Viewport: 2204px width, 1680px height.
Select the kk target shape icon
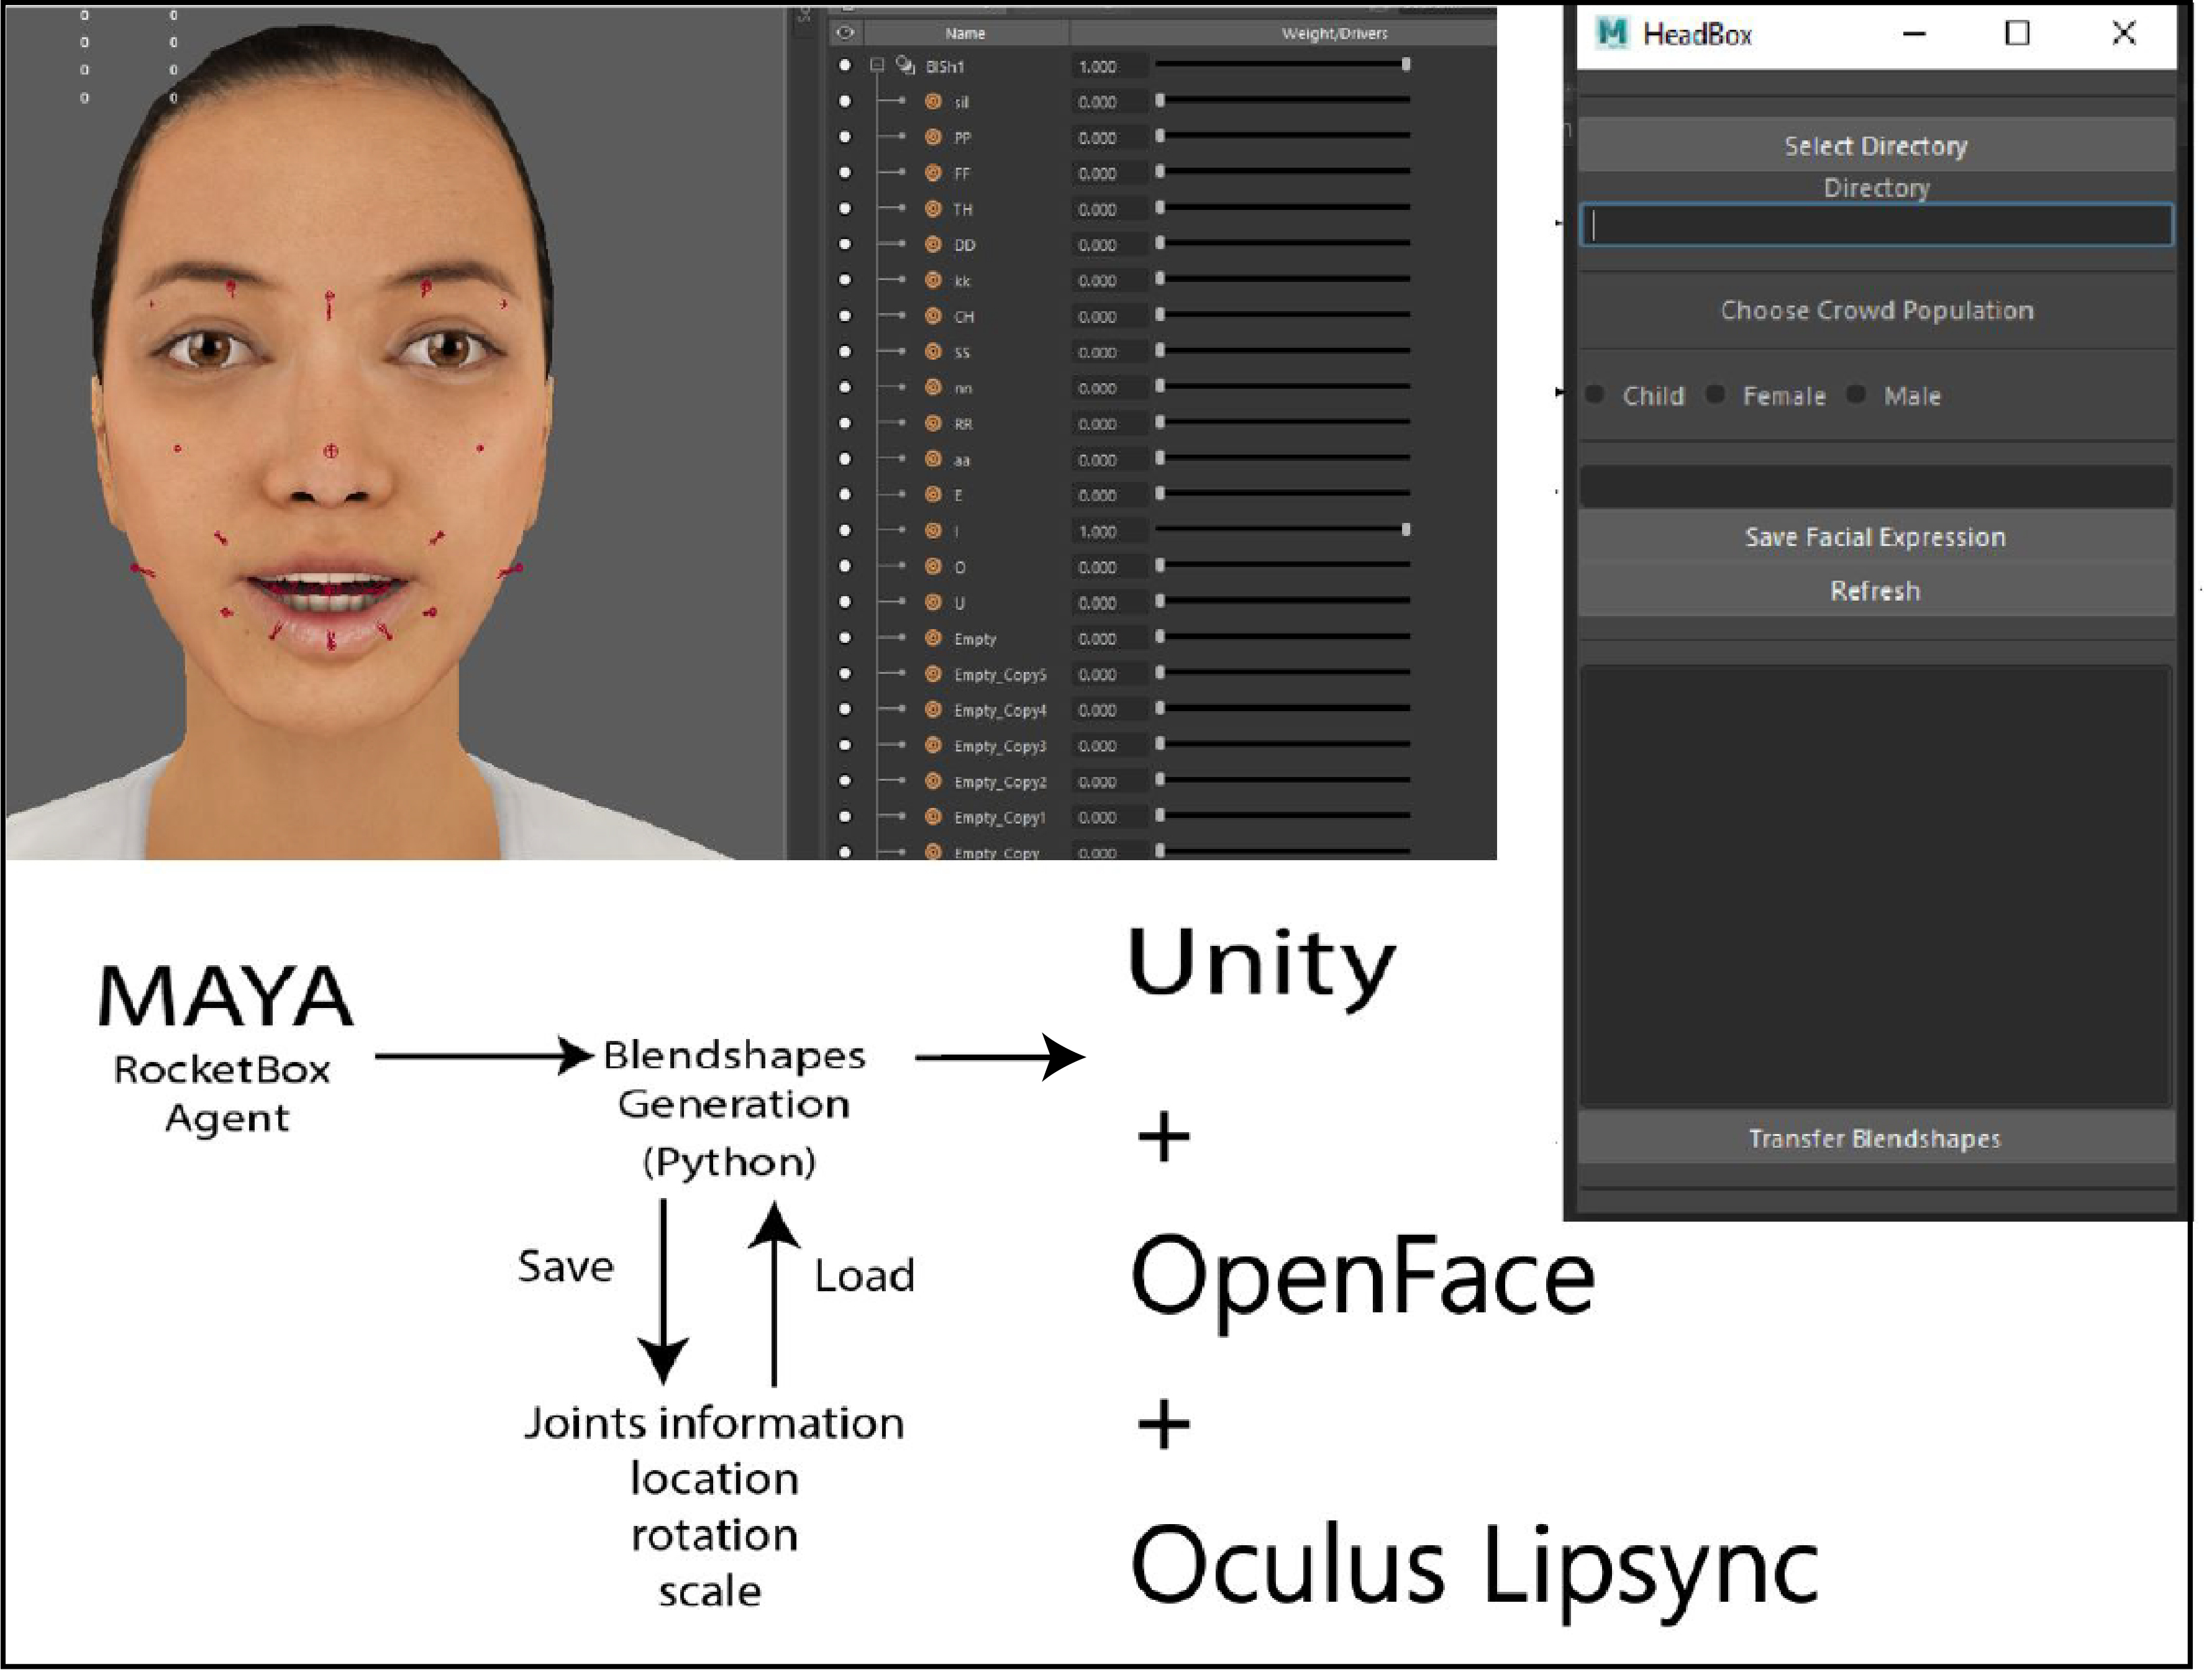(933, 281)
